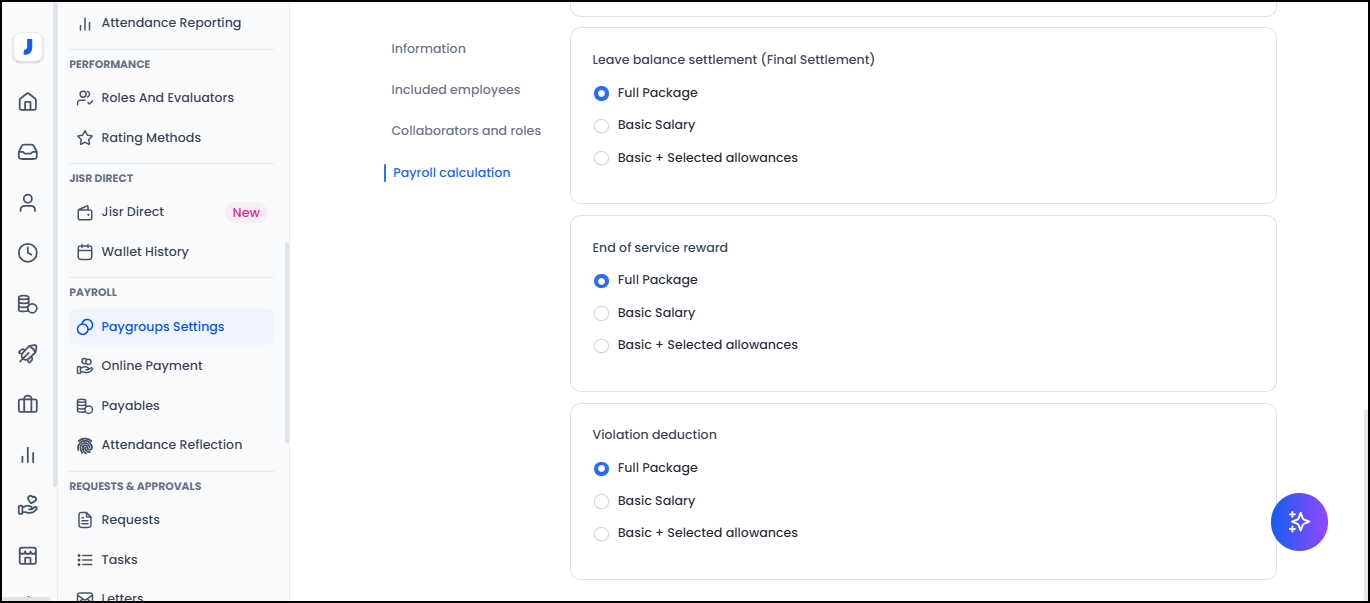Click the rocket icon in left rail
This screenshot has height=603, width=1370.
coord(28,354)
